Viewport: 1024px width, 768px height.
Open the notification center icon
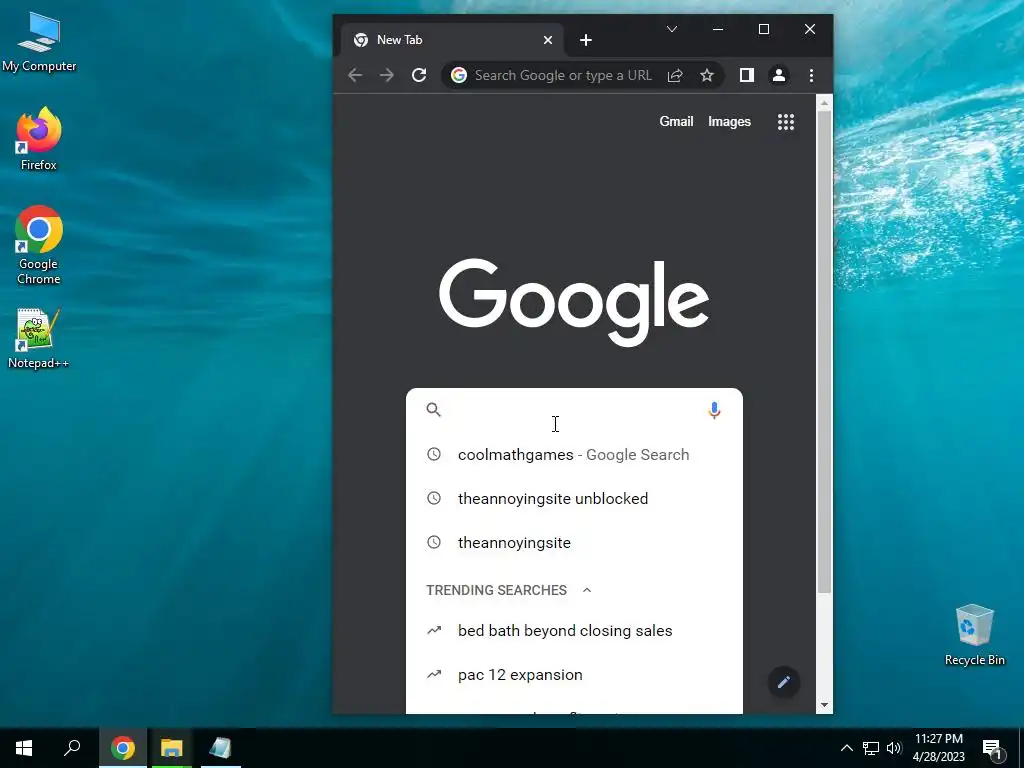993,748
